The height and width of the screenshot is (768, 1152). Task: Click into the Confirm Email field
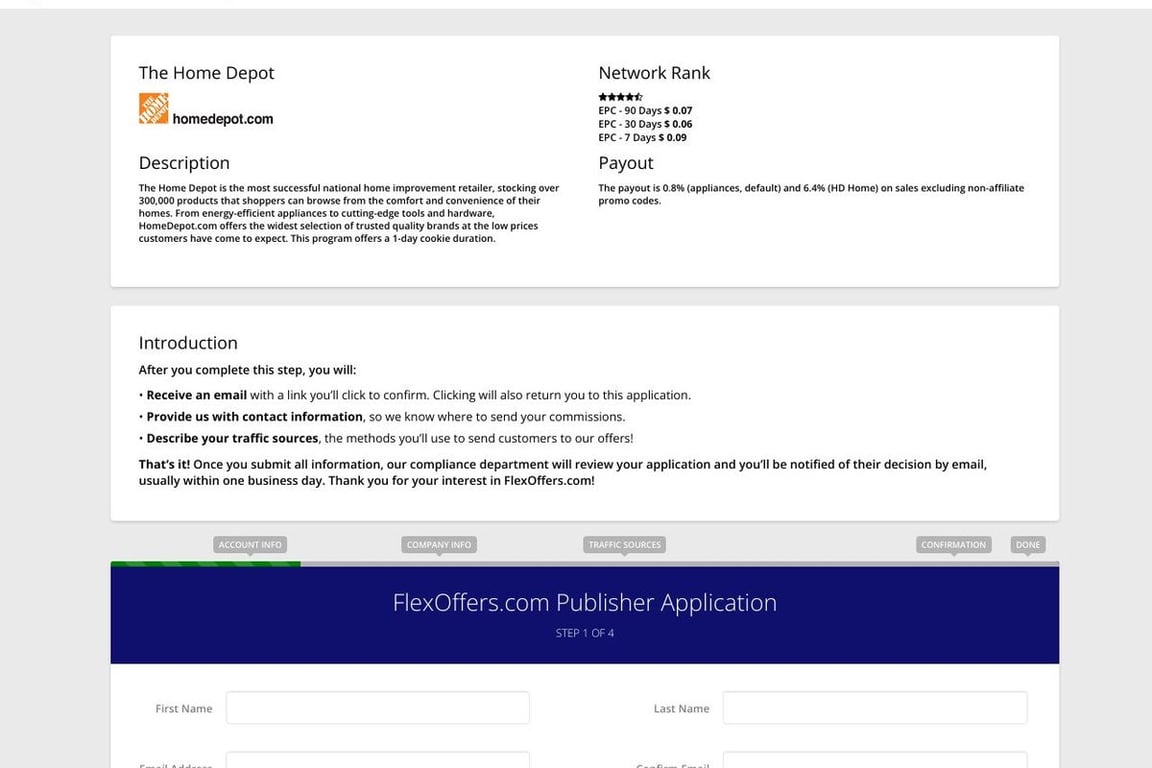point(874,761)
